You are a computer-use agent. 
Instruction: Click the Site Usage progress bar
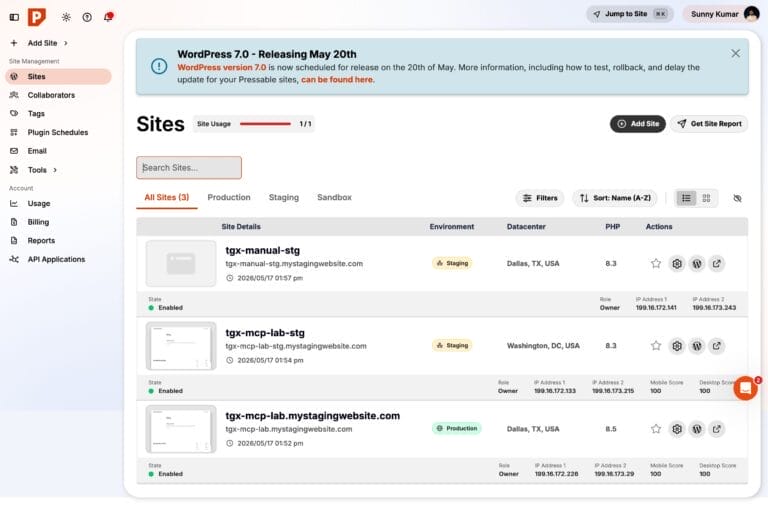coord(265,124)
